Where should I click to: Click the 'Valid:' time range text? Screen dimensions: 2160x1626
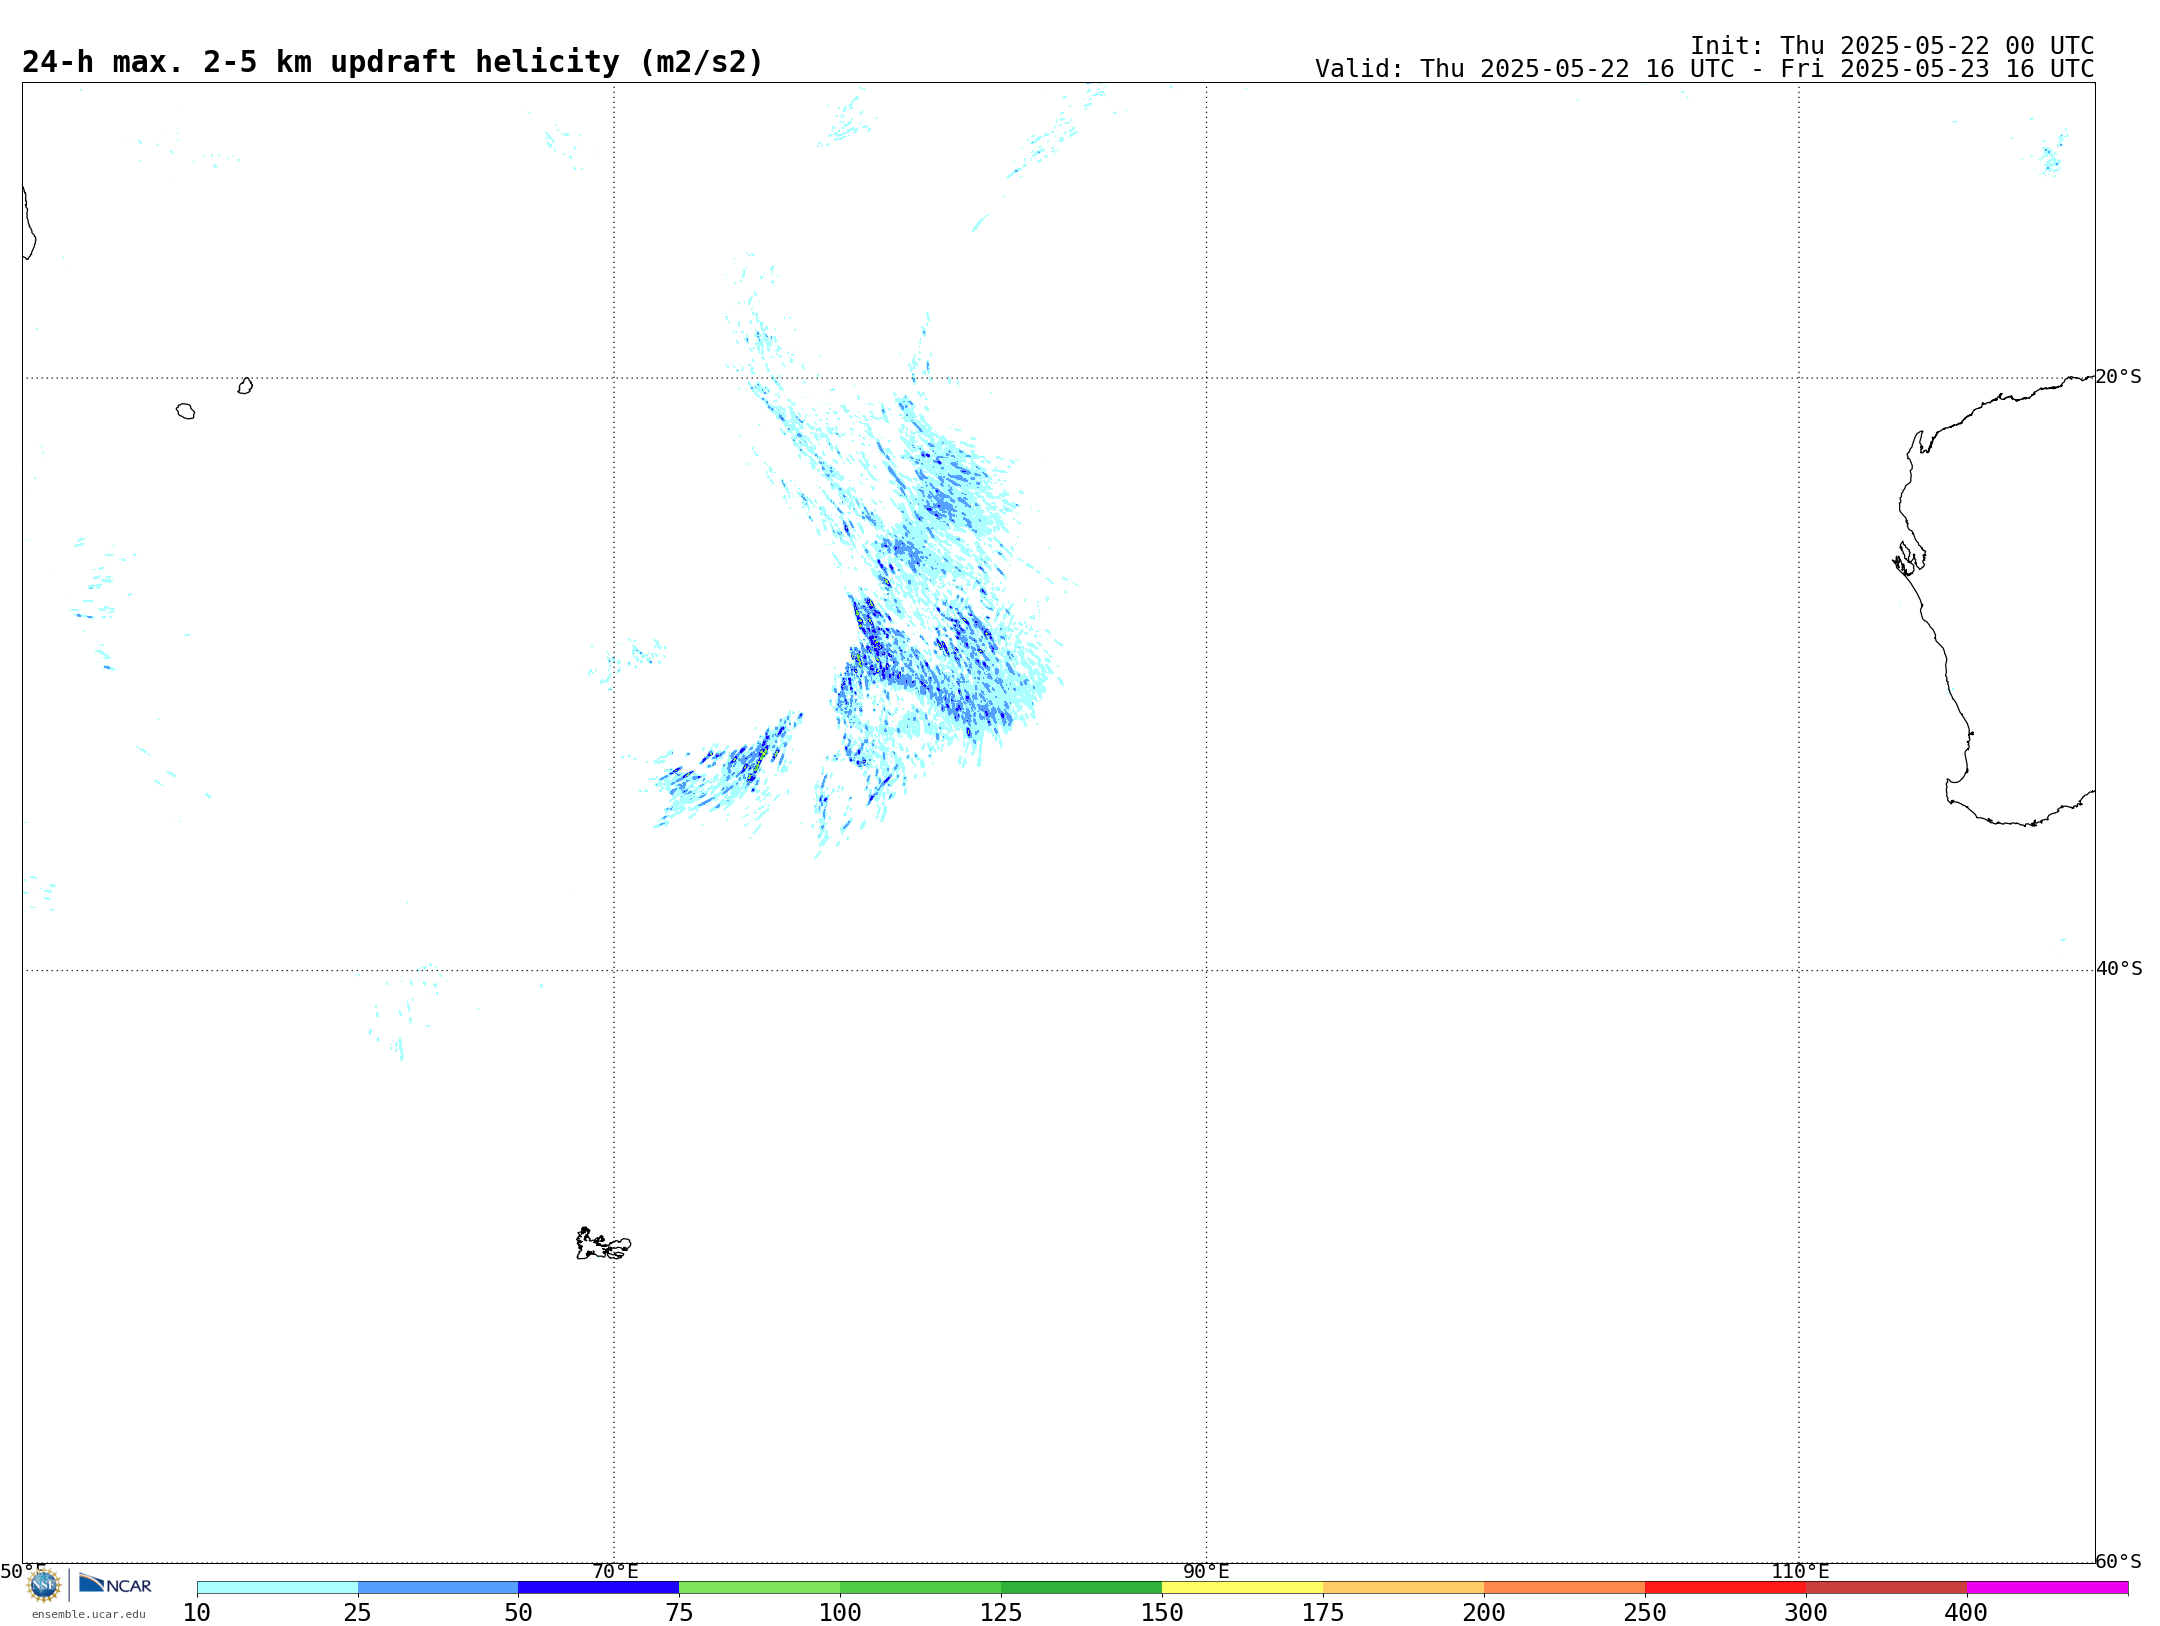(x=1704, y=69)
